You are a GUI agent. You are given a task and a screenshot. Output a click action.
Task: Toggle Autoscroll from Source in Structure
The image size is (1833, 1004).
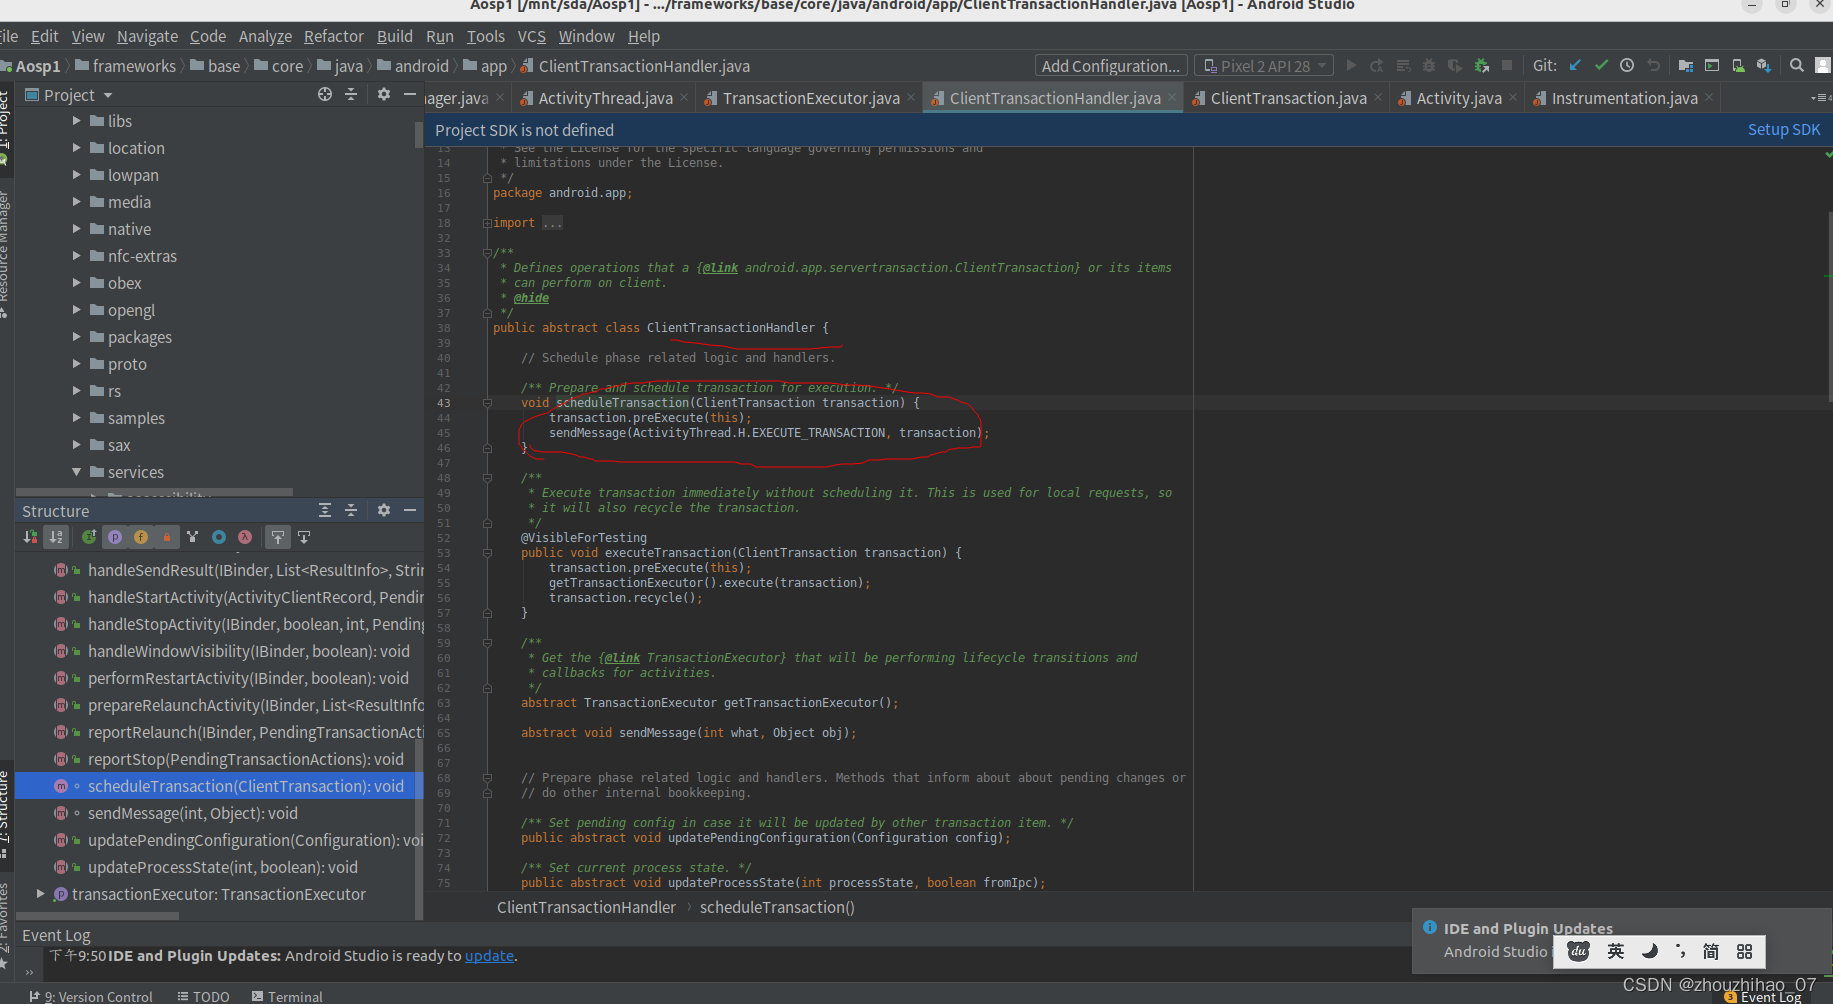[x=304, y=537]
